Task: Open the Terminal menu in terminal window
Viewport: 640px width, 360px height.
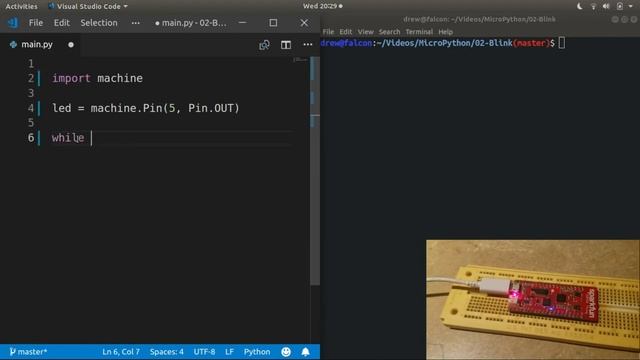Action: 419,32
